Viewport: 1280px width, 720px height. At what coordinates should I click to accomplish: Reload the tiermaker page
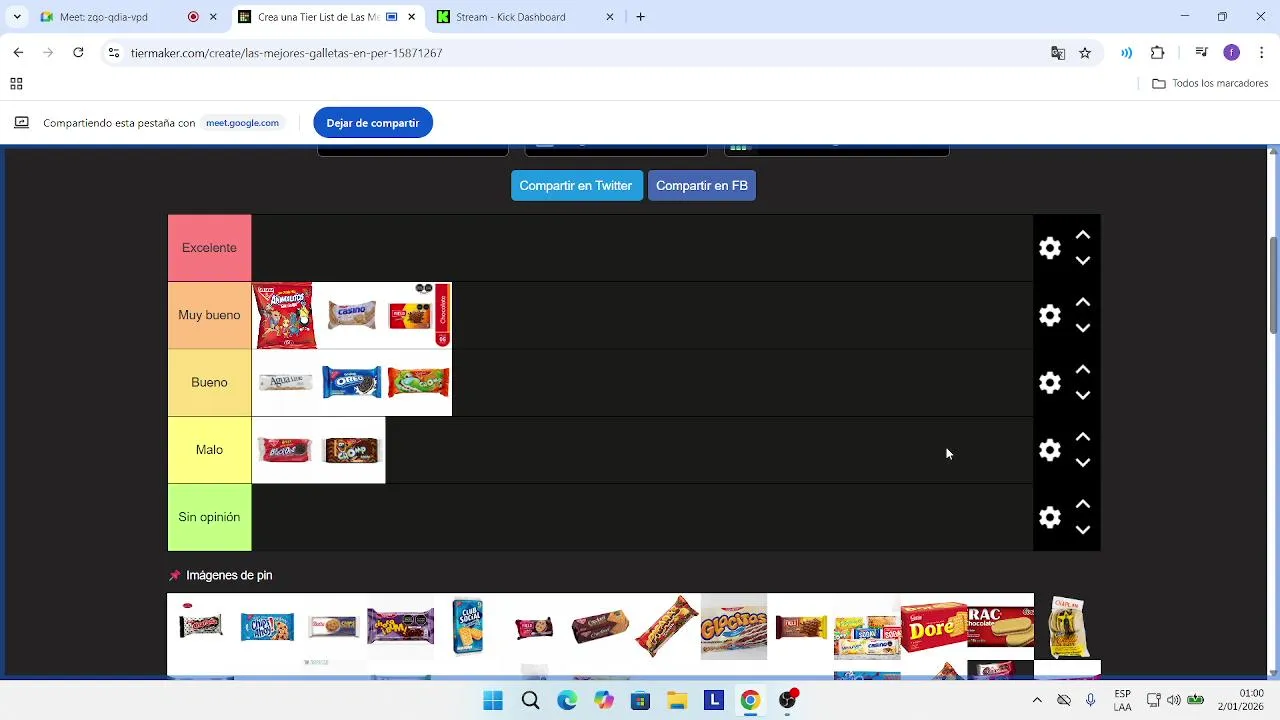coord(78,53)
